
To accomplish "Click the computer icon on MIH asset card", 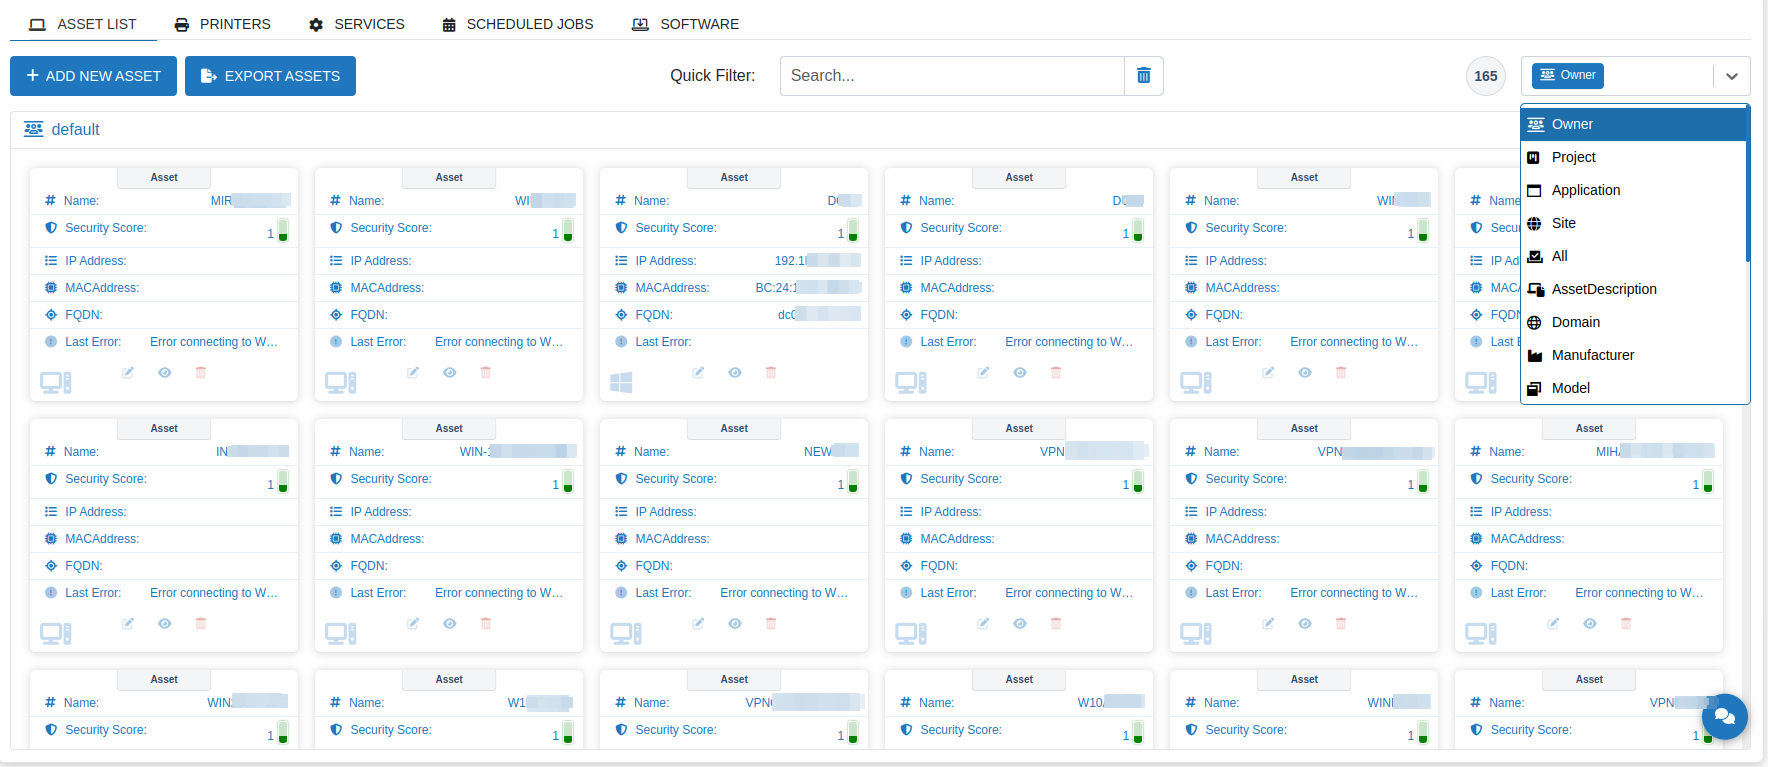I will pos(1480,633).
